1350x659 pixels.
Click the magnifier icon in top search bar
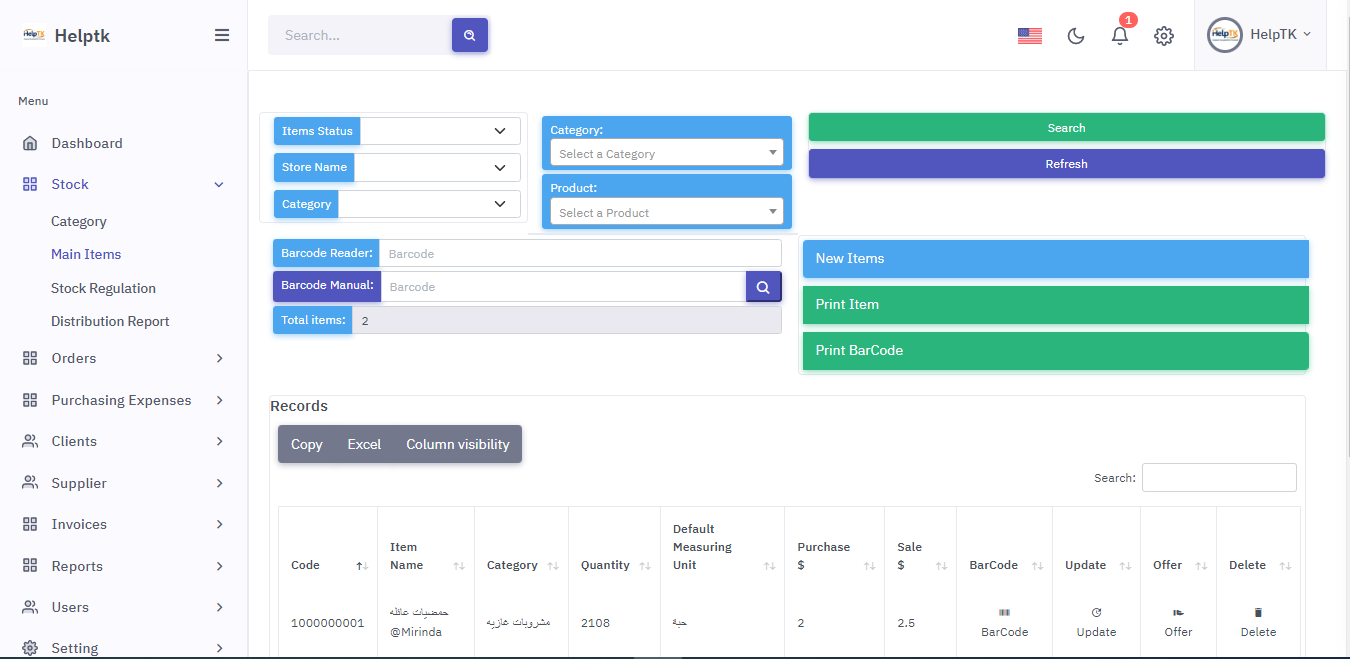point(469,35)
